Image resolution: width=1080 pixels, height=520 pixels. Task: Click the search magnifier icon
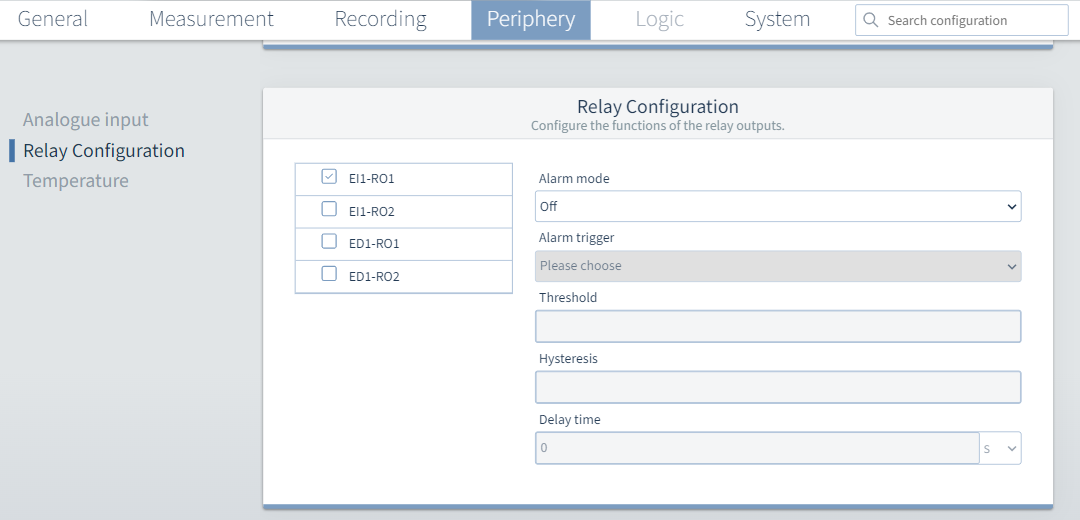[871, 20]
